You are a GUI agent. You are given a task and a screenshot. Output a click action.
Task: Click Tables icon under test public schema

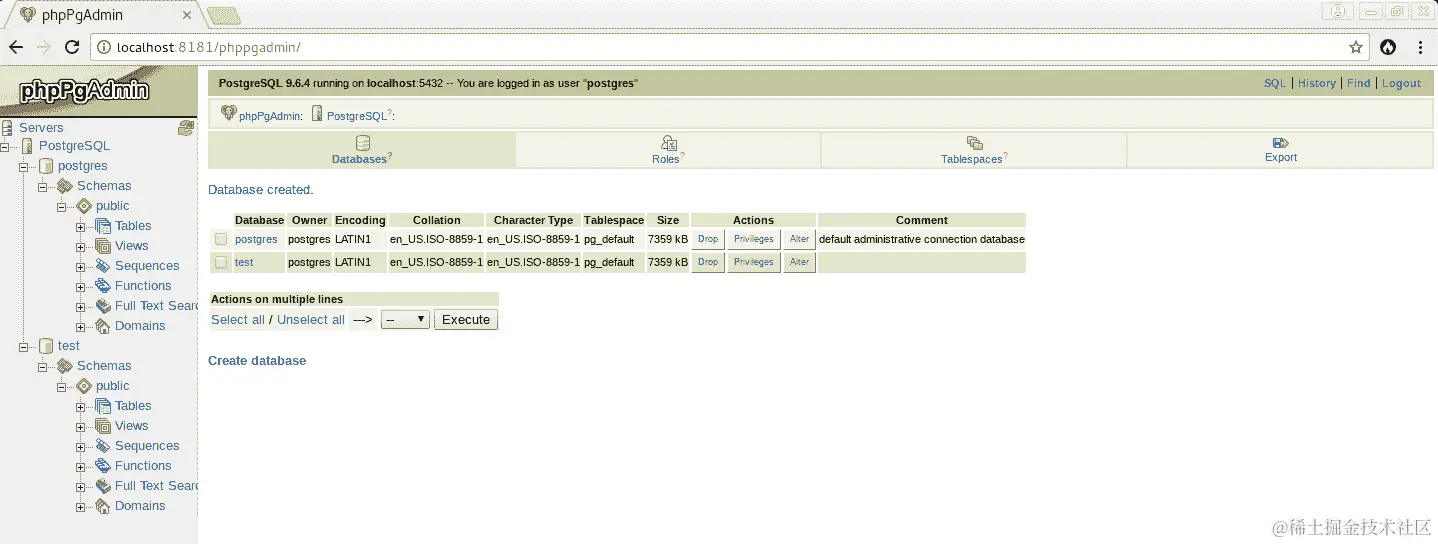click(103, 406)
